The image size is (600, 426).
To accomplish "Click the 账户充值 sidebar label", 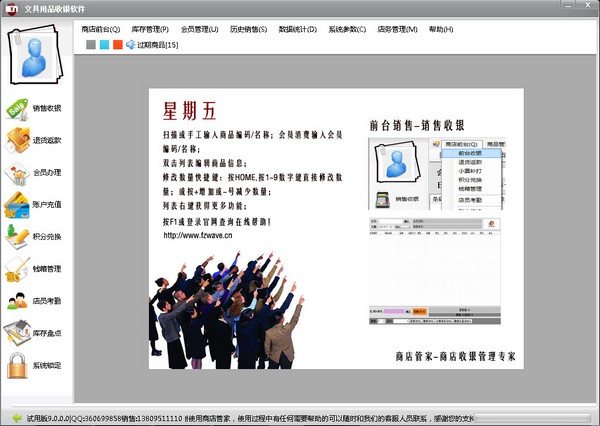I will pos(47,204).
